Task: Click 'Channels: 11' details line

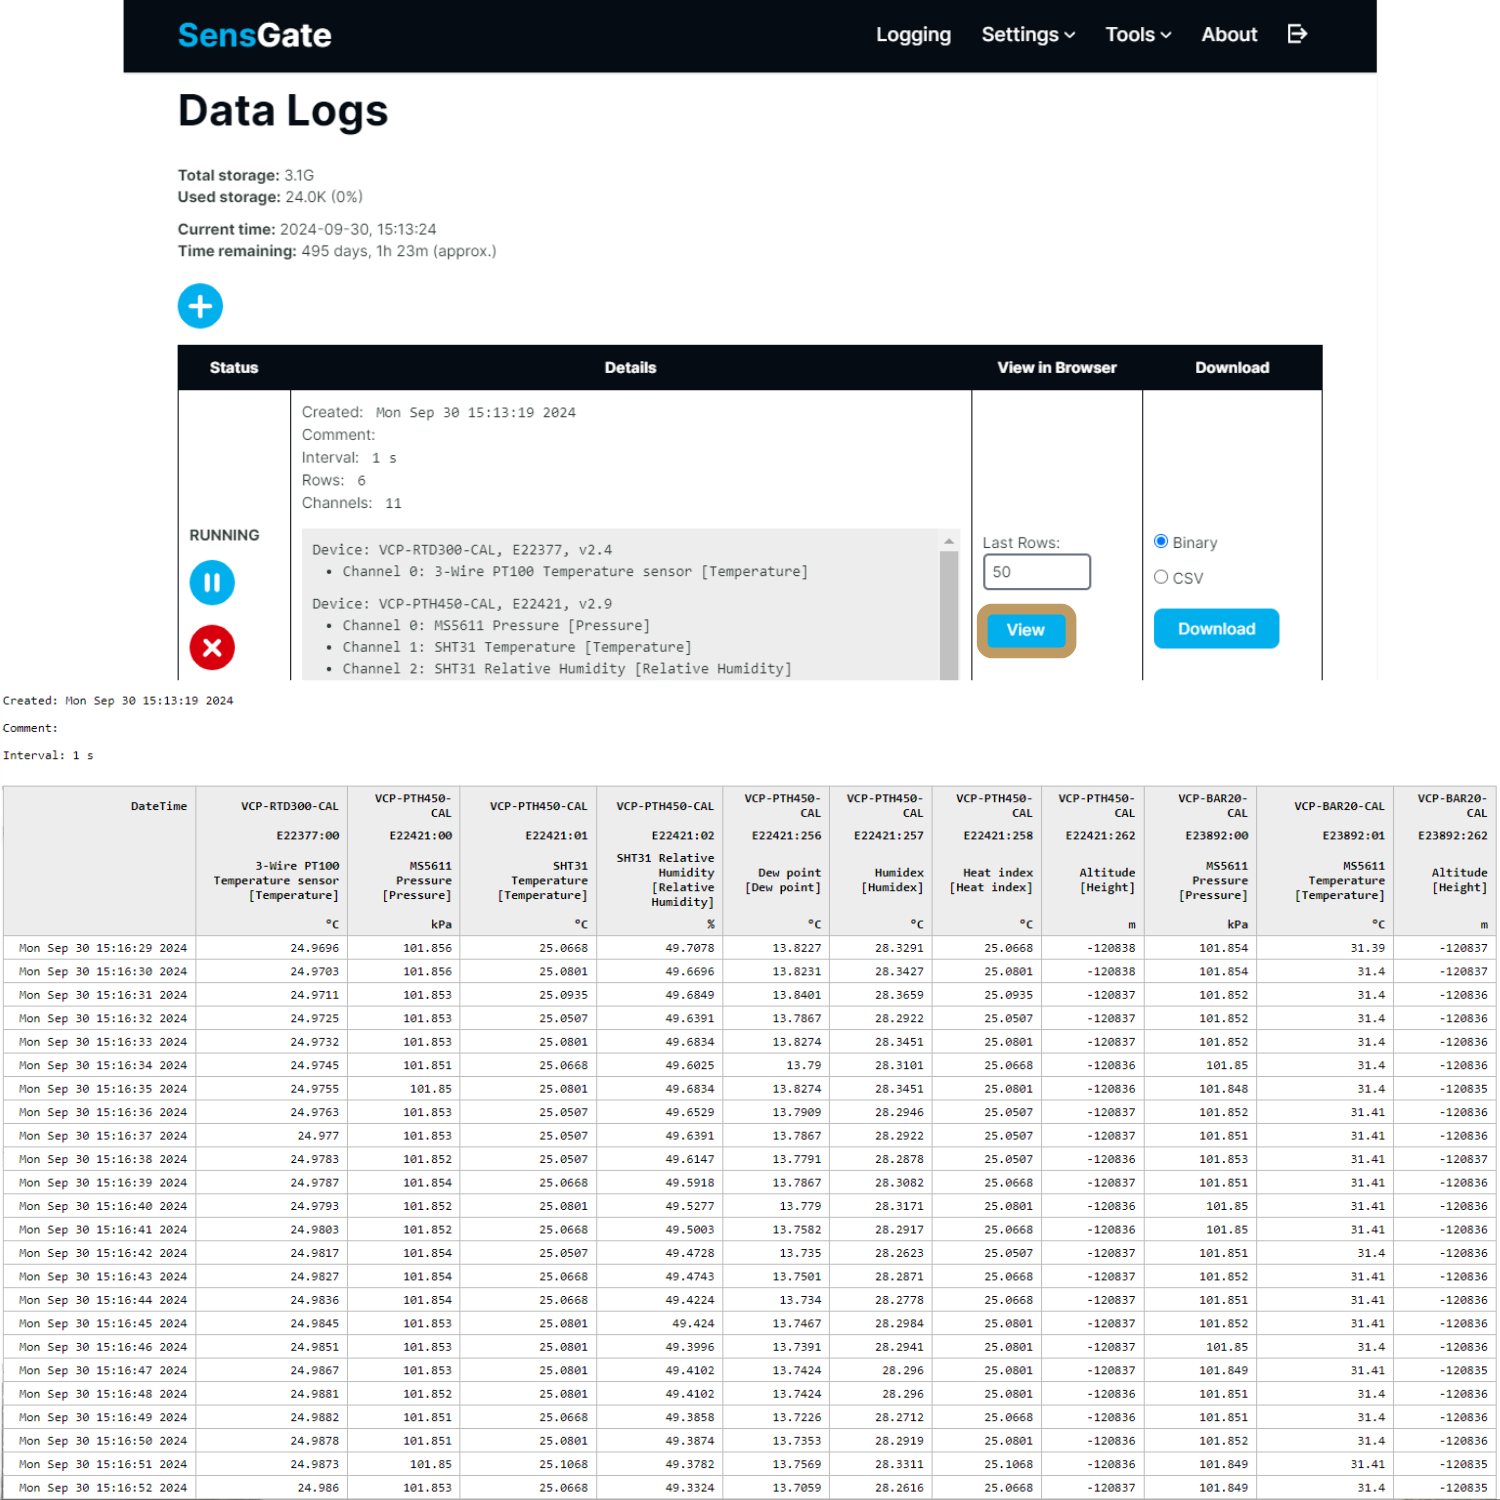Action: (352, 503)
